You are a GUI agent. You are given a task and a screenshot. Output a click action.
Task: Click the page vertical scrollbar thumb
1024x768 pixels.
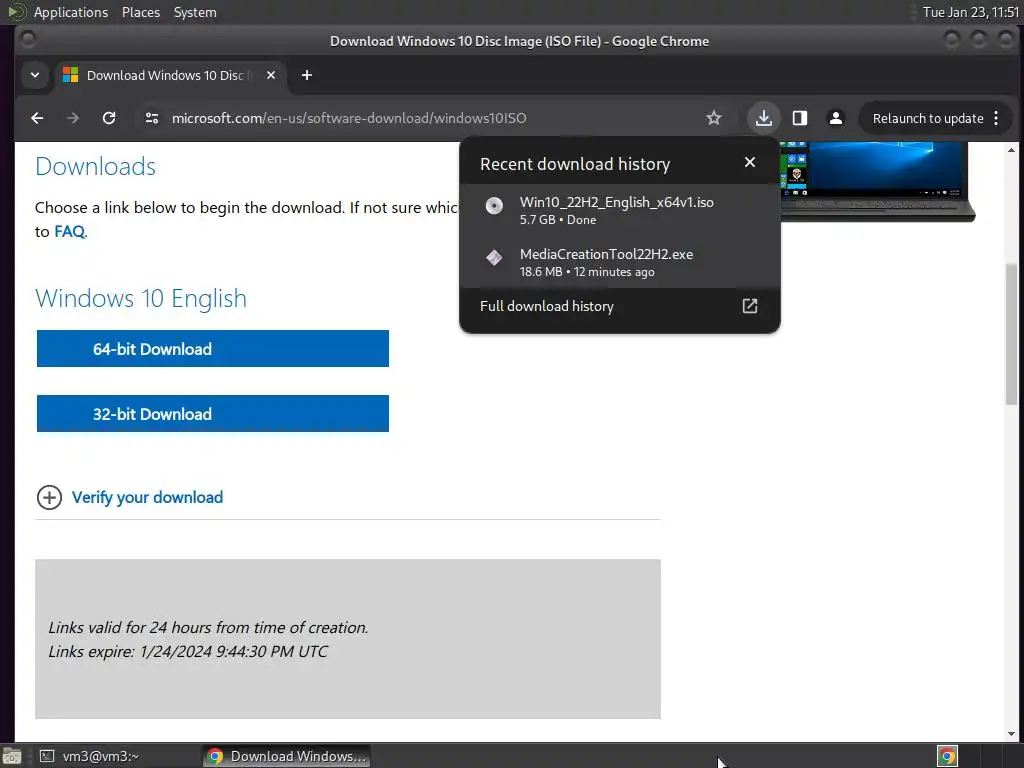pos(1011,334)
